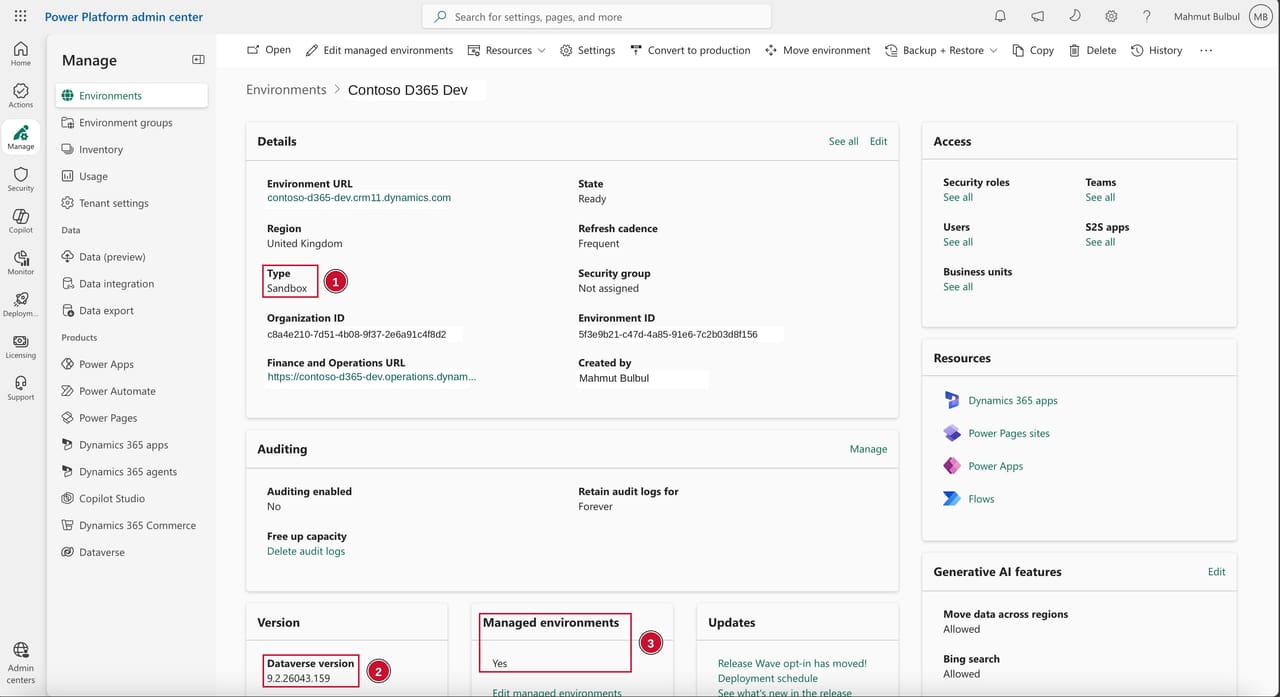
Task: Toggle the dark mode moon icon
Action: [1074, 16]
